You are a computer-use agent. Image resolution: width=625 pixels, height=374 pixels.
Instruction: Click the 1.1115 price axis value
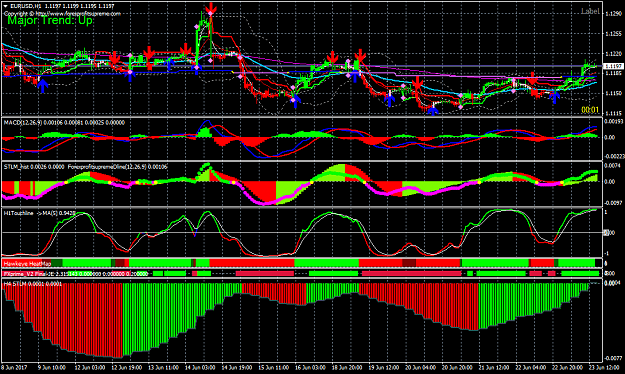(x=613, y=113)
